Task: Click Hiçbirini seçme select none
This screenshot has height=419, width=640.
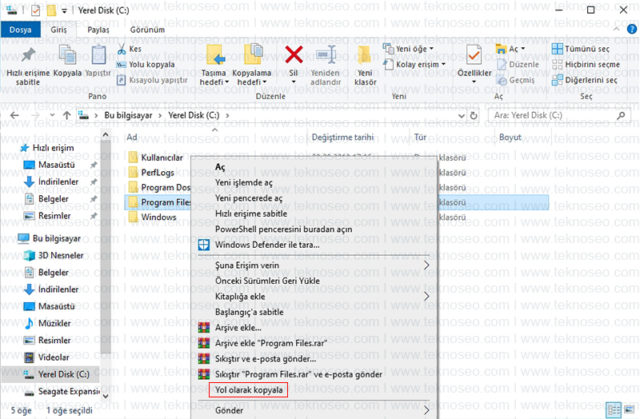Action: [x=586, y=64]
